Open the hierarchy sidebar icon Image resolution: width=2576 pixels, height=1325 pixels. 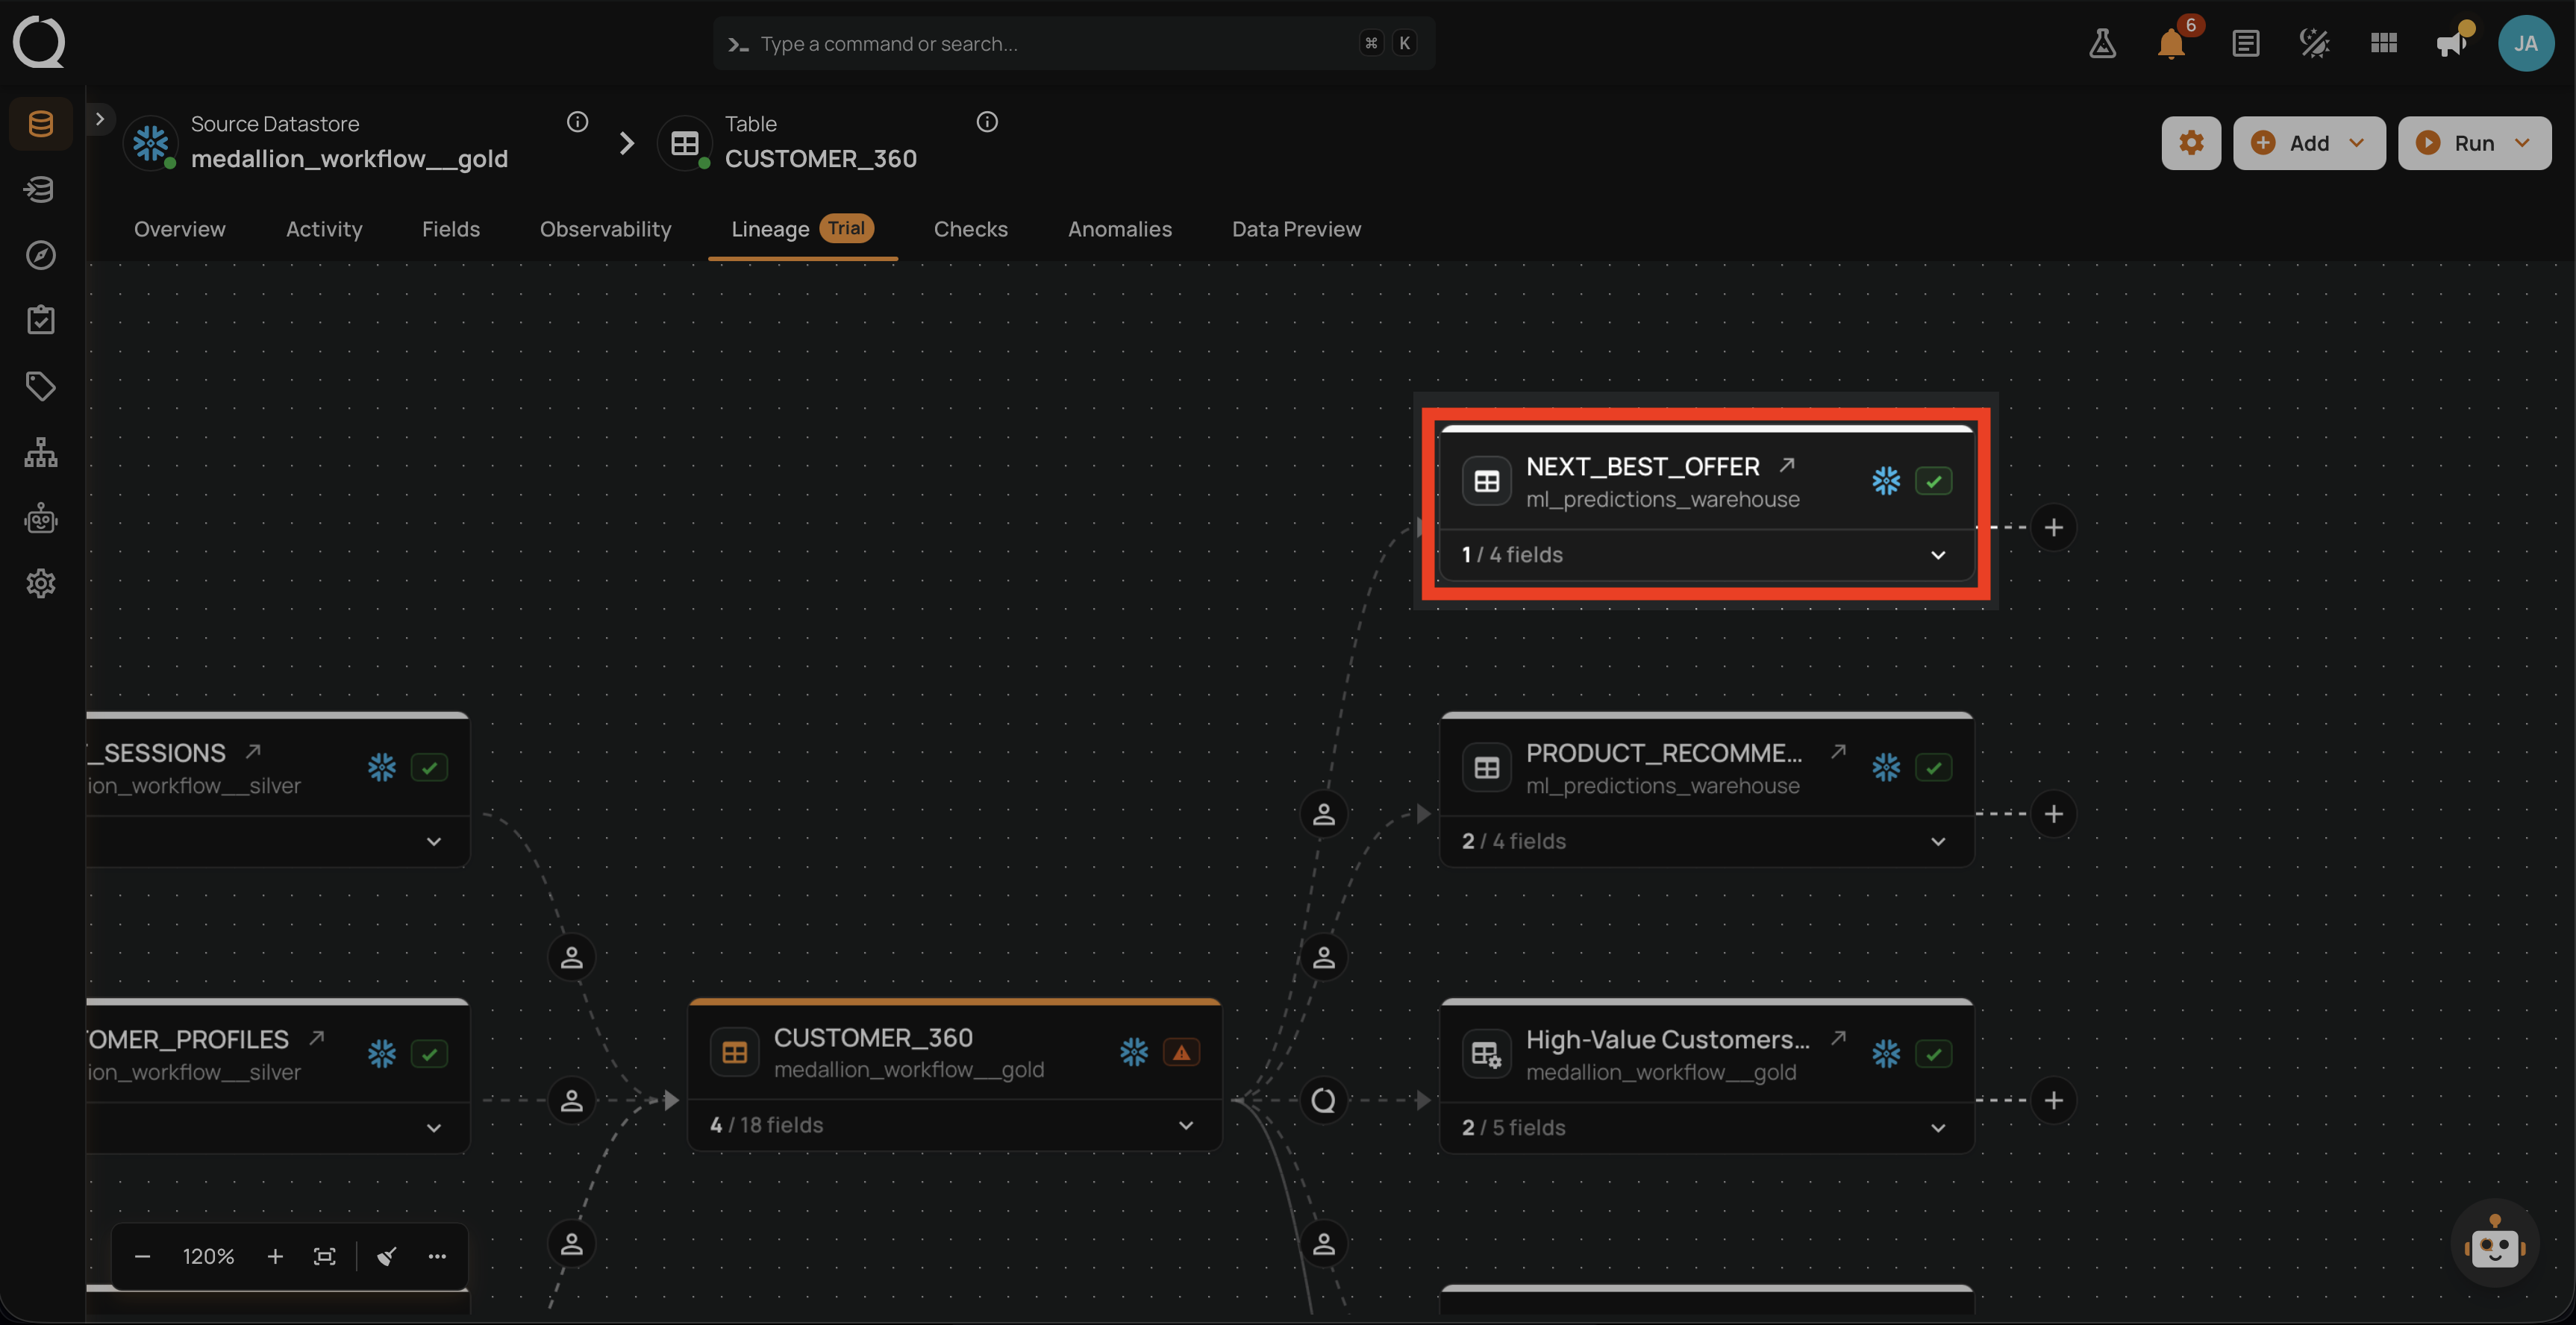[x=41, y=452]
